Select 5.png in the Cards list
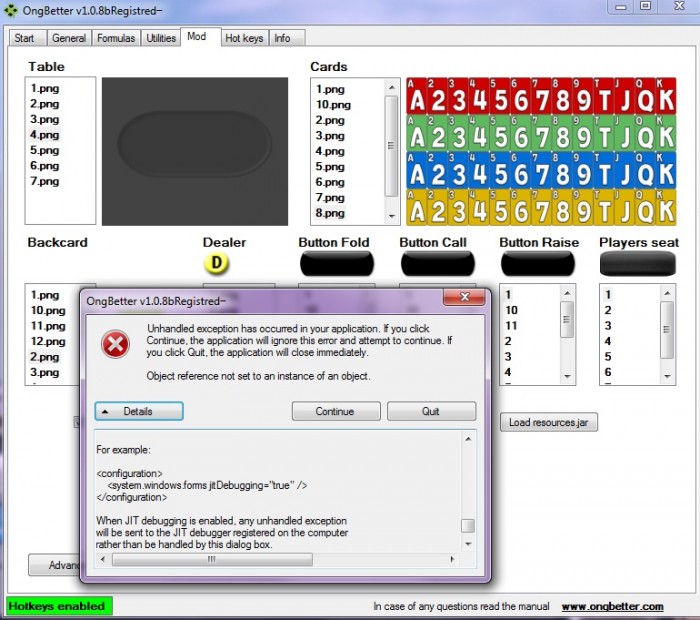 coord(330,166)
